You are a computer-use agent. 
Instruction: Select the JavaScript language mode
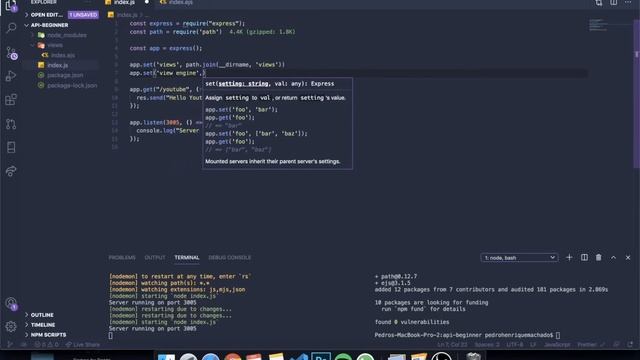coord(557,345)
